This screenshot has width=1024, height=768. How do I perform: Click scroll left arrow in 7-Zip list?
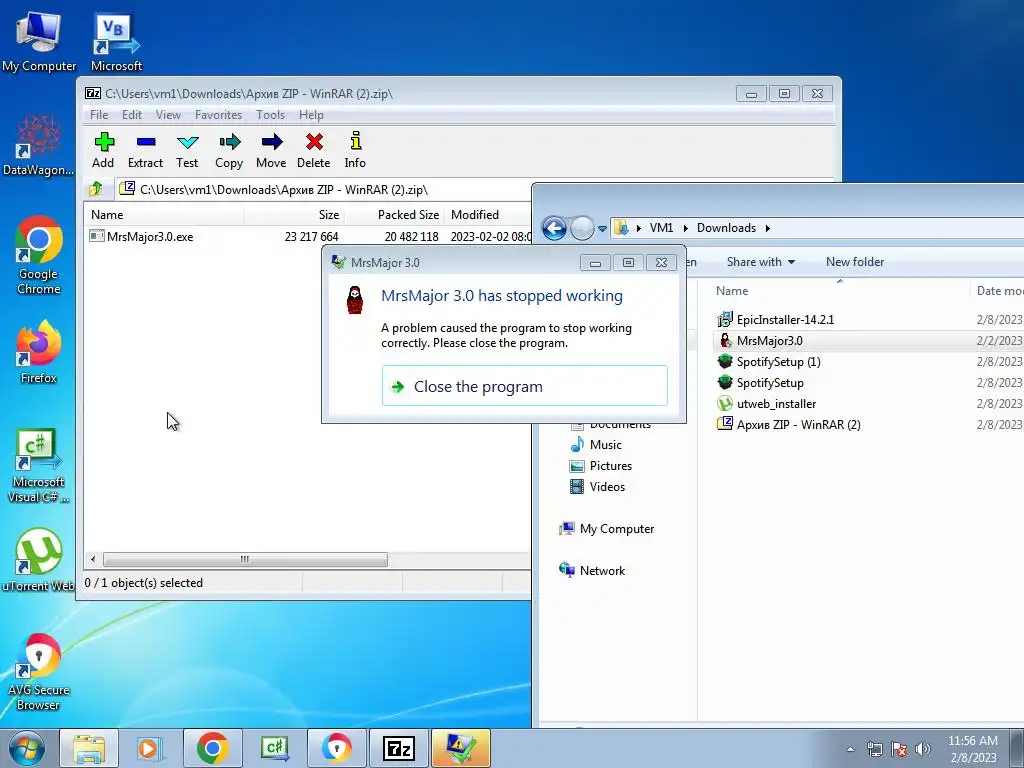tap(93, 560)
